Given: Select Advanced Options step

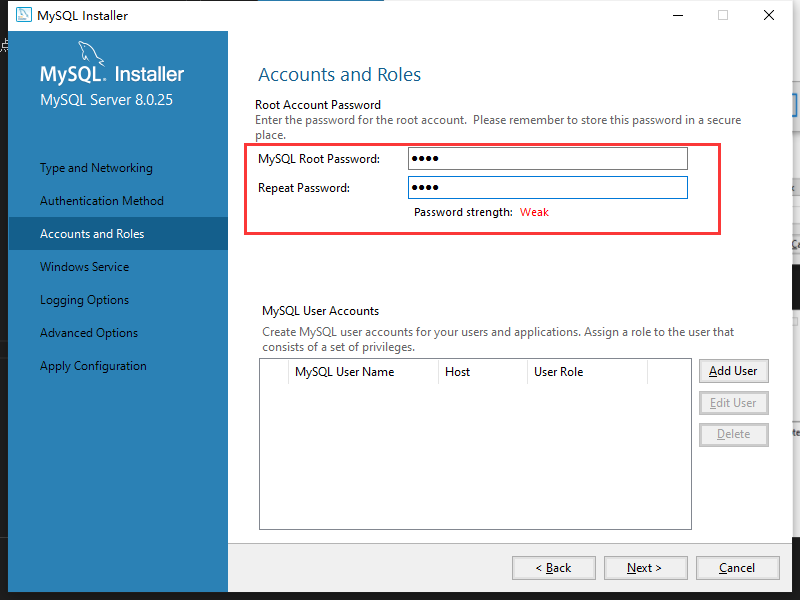Looking at the screenshot, I should [x=89, y=333].
